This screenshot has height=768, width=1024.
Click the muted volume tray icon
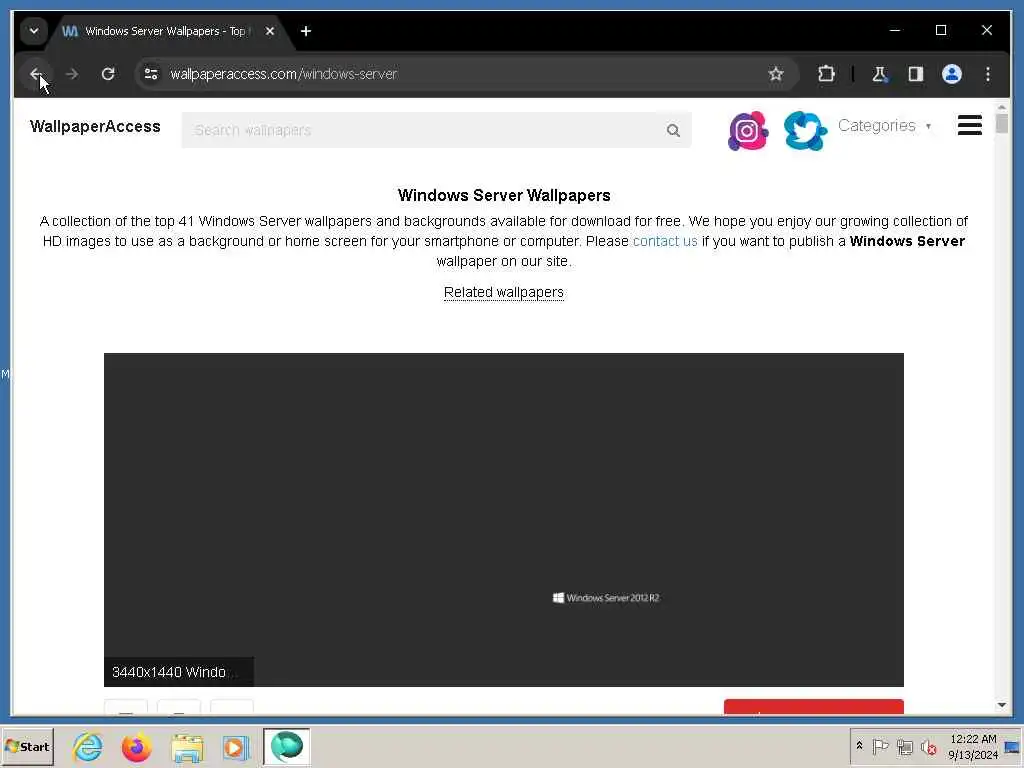(928, 746)
